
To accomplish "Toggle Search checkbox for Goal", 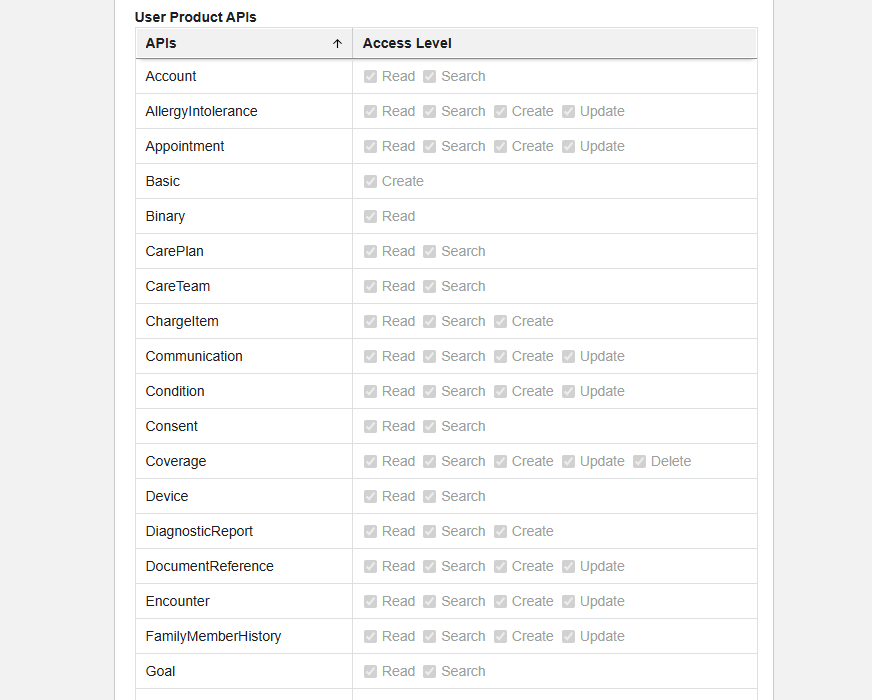I will click(430, 672).
